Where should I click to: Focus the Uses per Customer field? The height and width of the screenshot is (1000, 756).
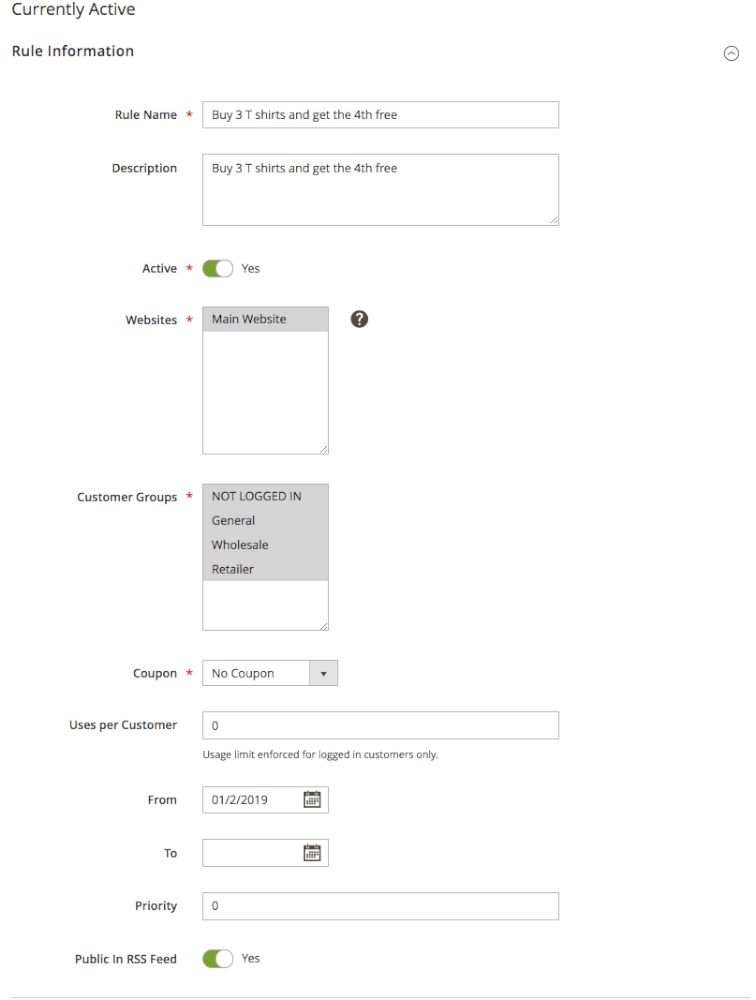click(380, 725)
